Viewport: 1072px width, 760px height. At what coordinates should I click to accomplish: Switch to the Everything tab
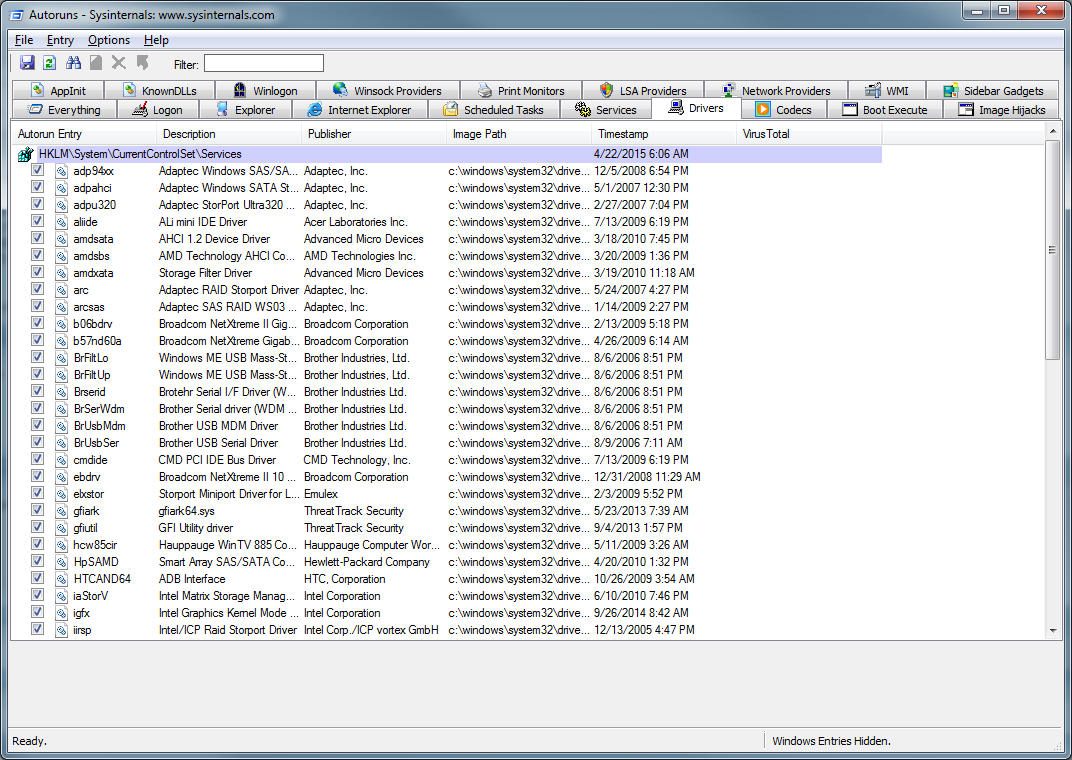[x=64, y=109]
